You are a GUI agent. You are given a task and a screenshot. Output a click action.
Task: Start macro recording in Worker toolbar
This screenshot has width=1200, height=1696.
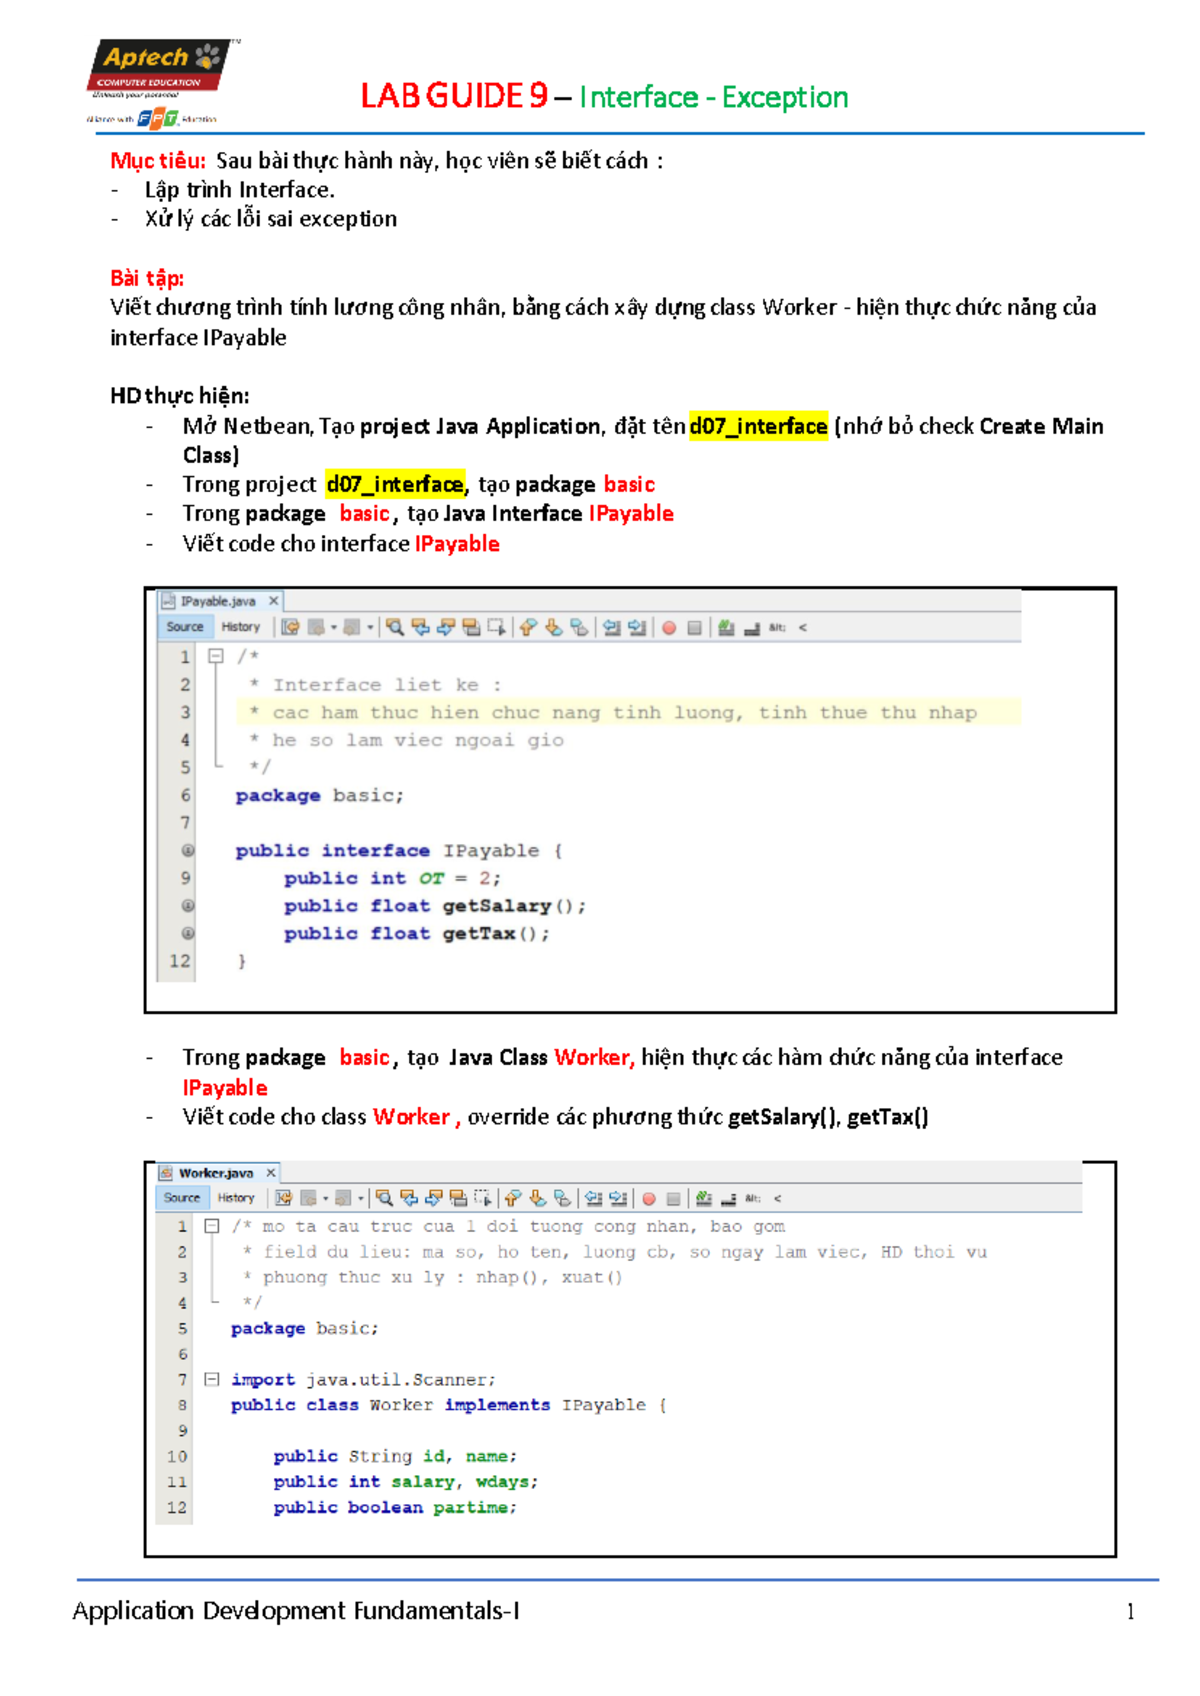coord(649,1199)
